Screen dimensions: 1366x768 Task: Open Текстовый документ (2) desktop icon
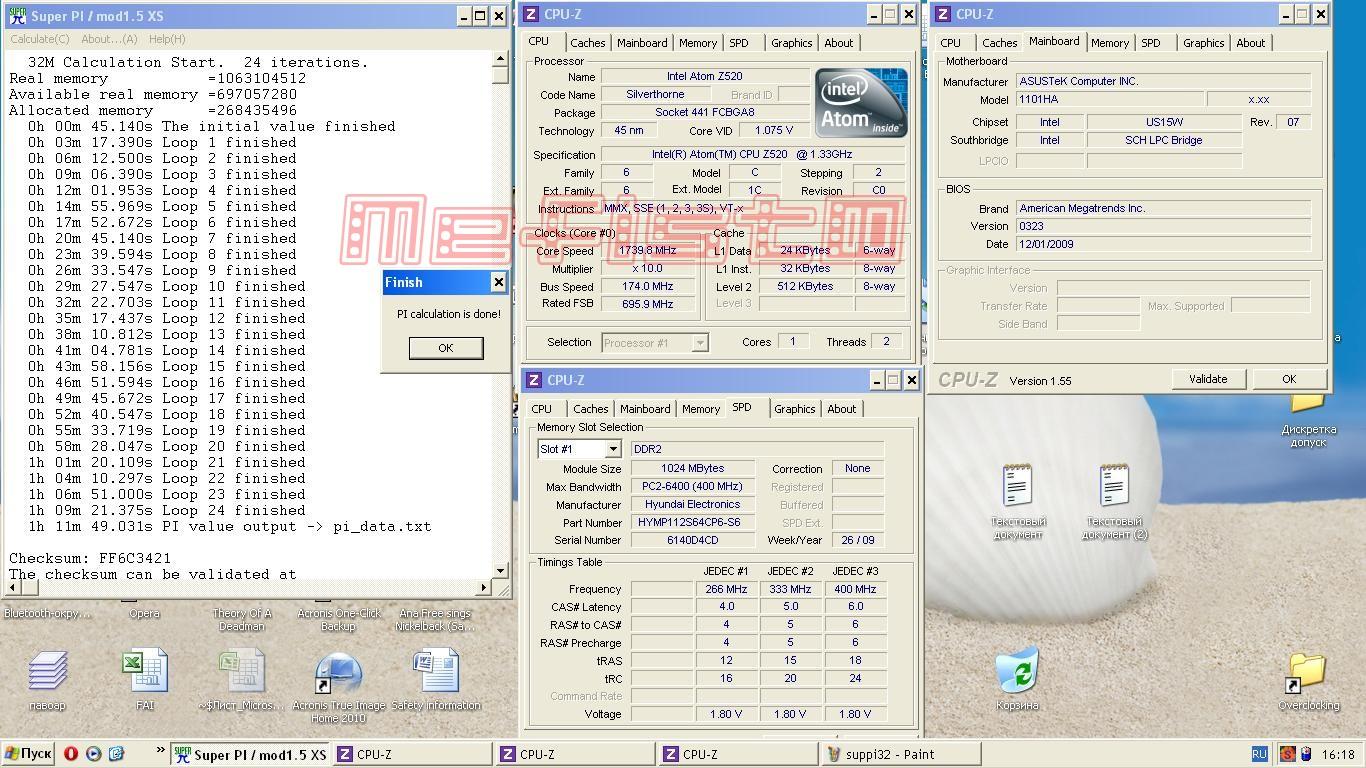[x=1113, y=487]
